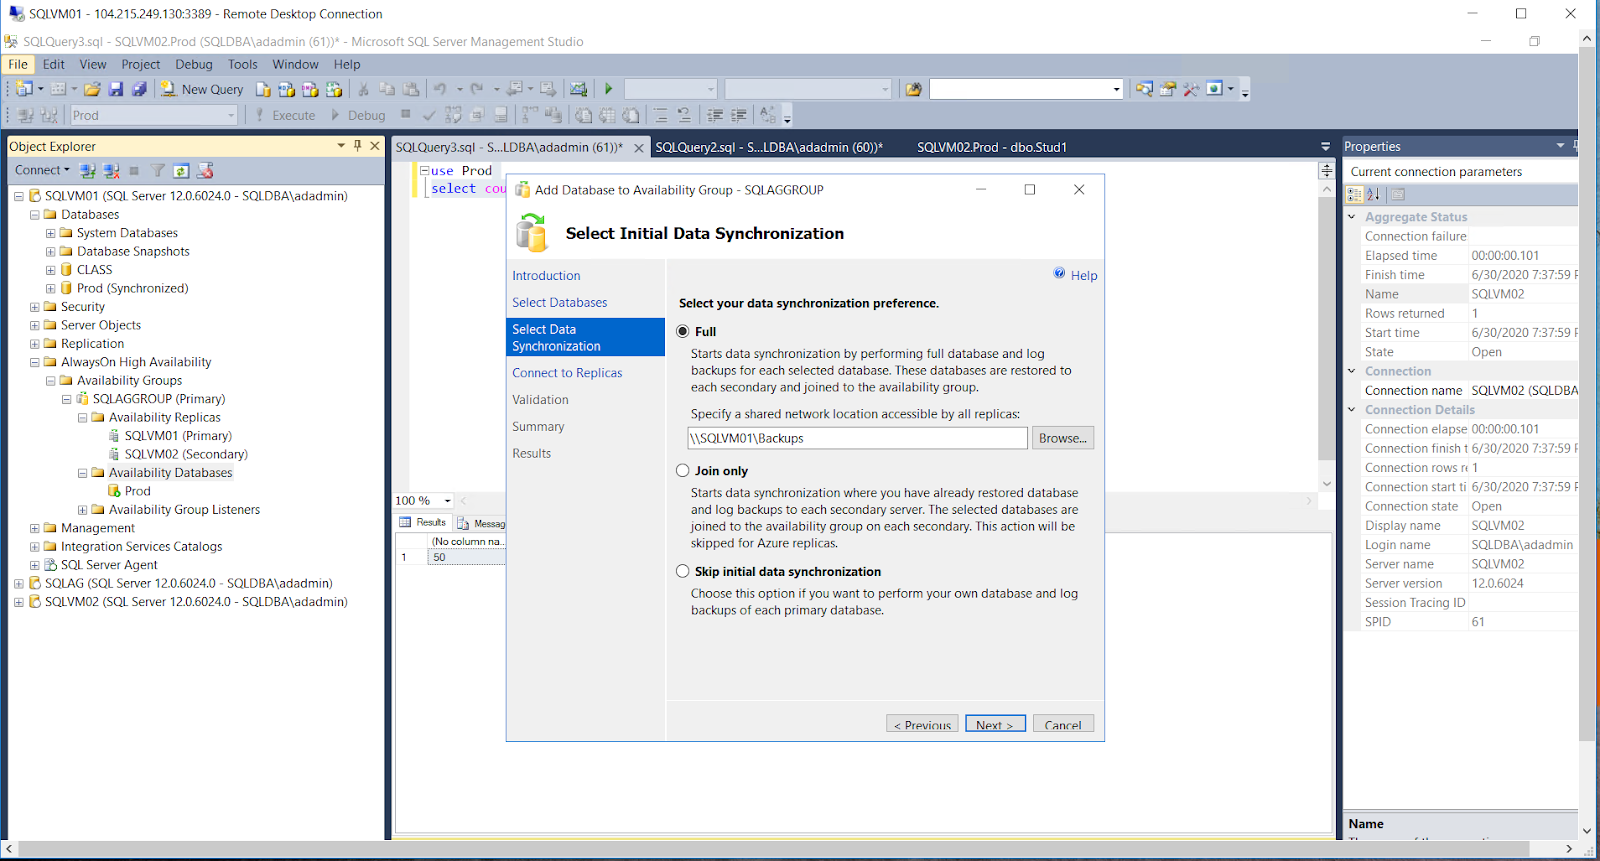Image resolution: width=1600 pixels, height=861 pixels.
Task: Click the Disconnect icon in Object Explorer
Action: 112,171
